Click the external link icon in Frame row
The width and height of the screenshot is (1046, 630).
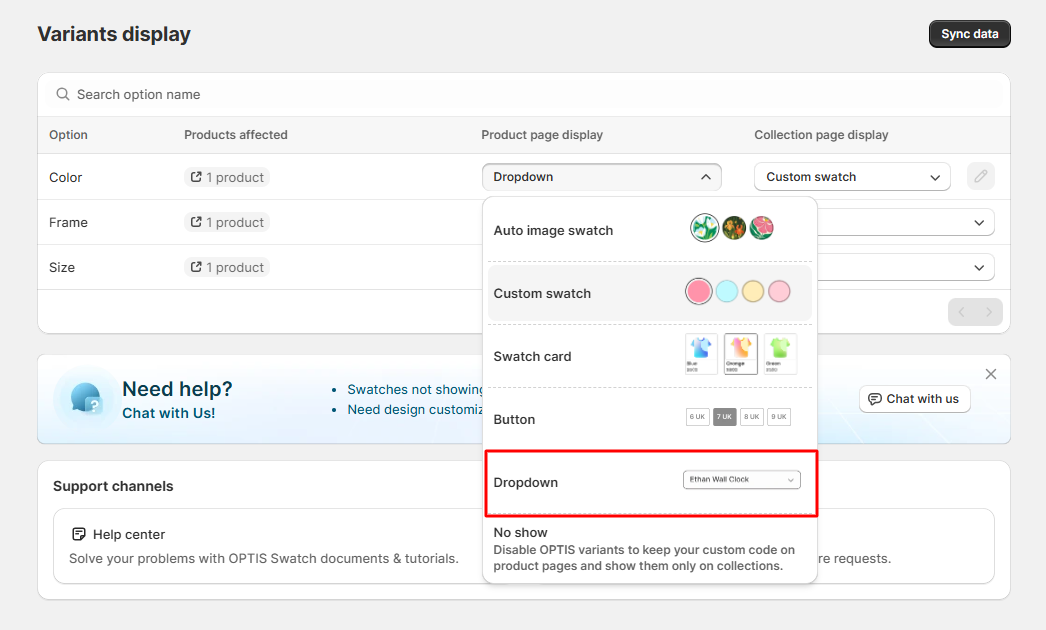coord(196,222)
